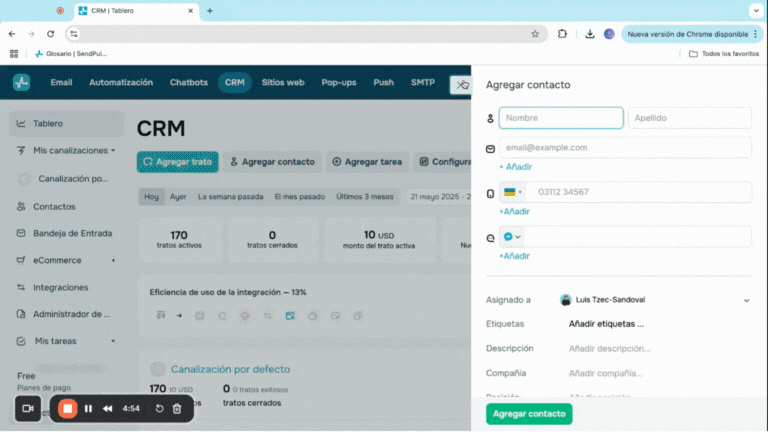Click the Mis tareas checkmark icon
The height and width of the screenshot is (432, 768).
[21, 341]
